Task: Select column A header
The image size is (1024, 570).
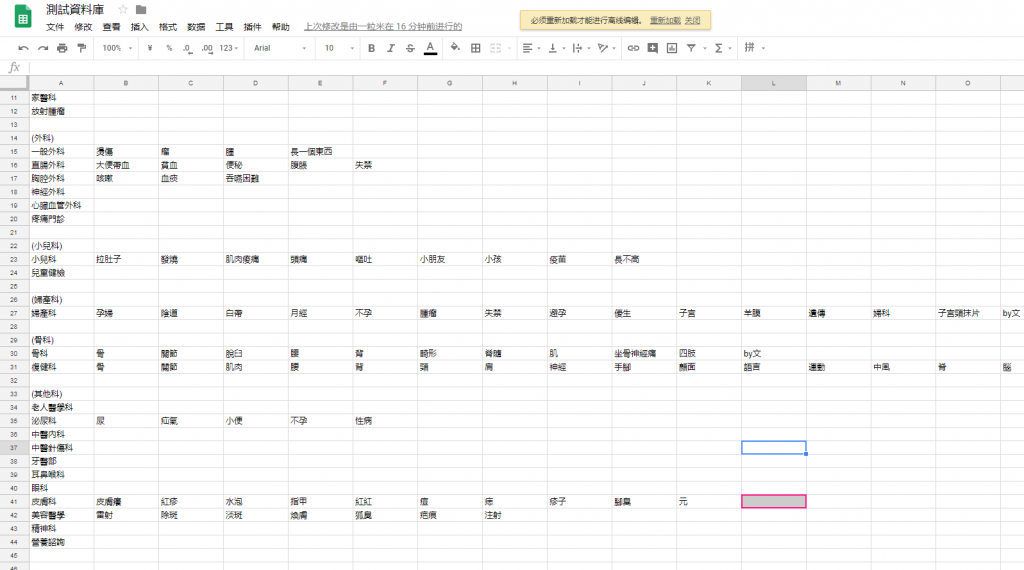Action: coord(61,83)
